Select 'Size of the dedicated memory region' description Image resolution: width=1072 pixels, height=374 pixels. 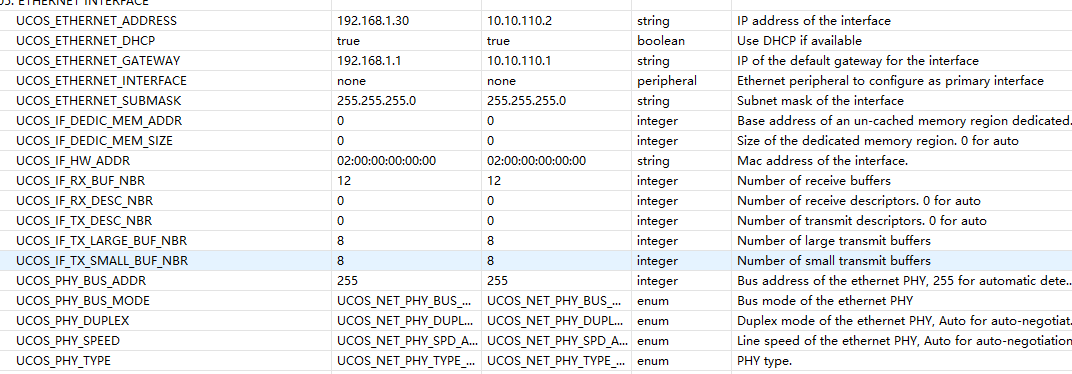[x=878, y=141]
